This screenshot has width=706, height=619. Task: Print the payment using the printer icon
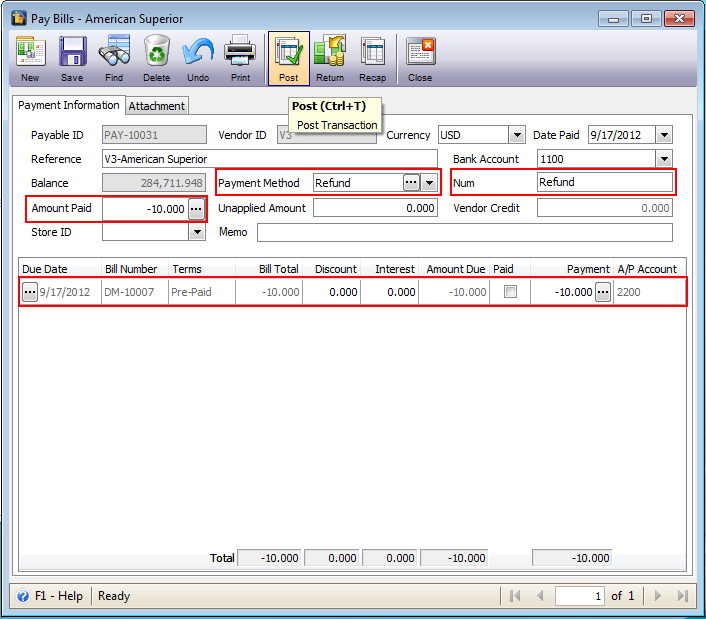(240, 59)
